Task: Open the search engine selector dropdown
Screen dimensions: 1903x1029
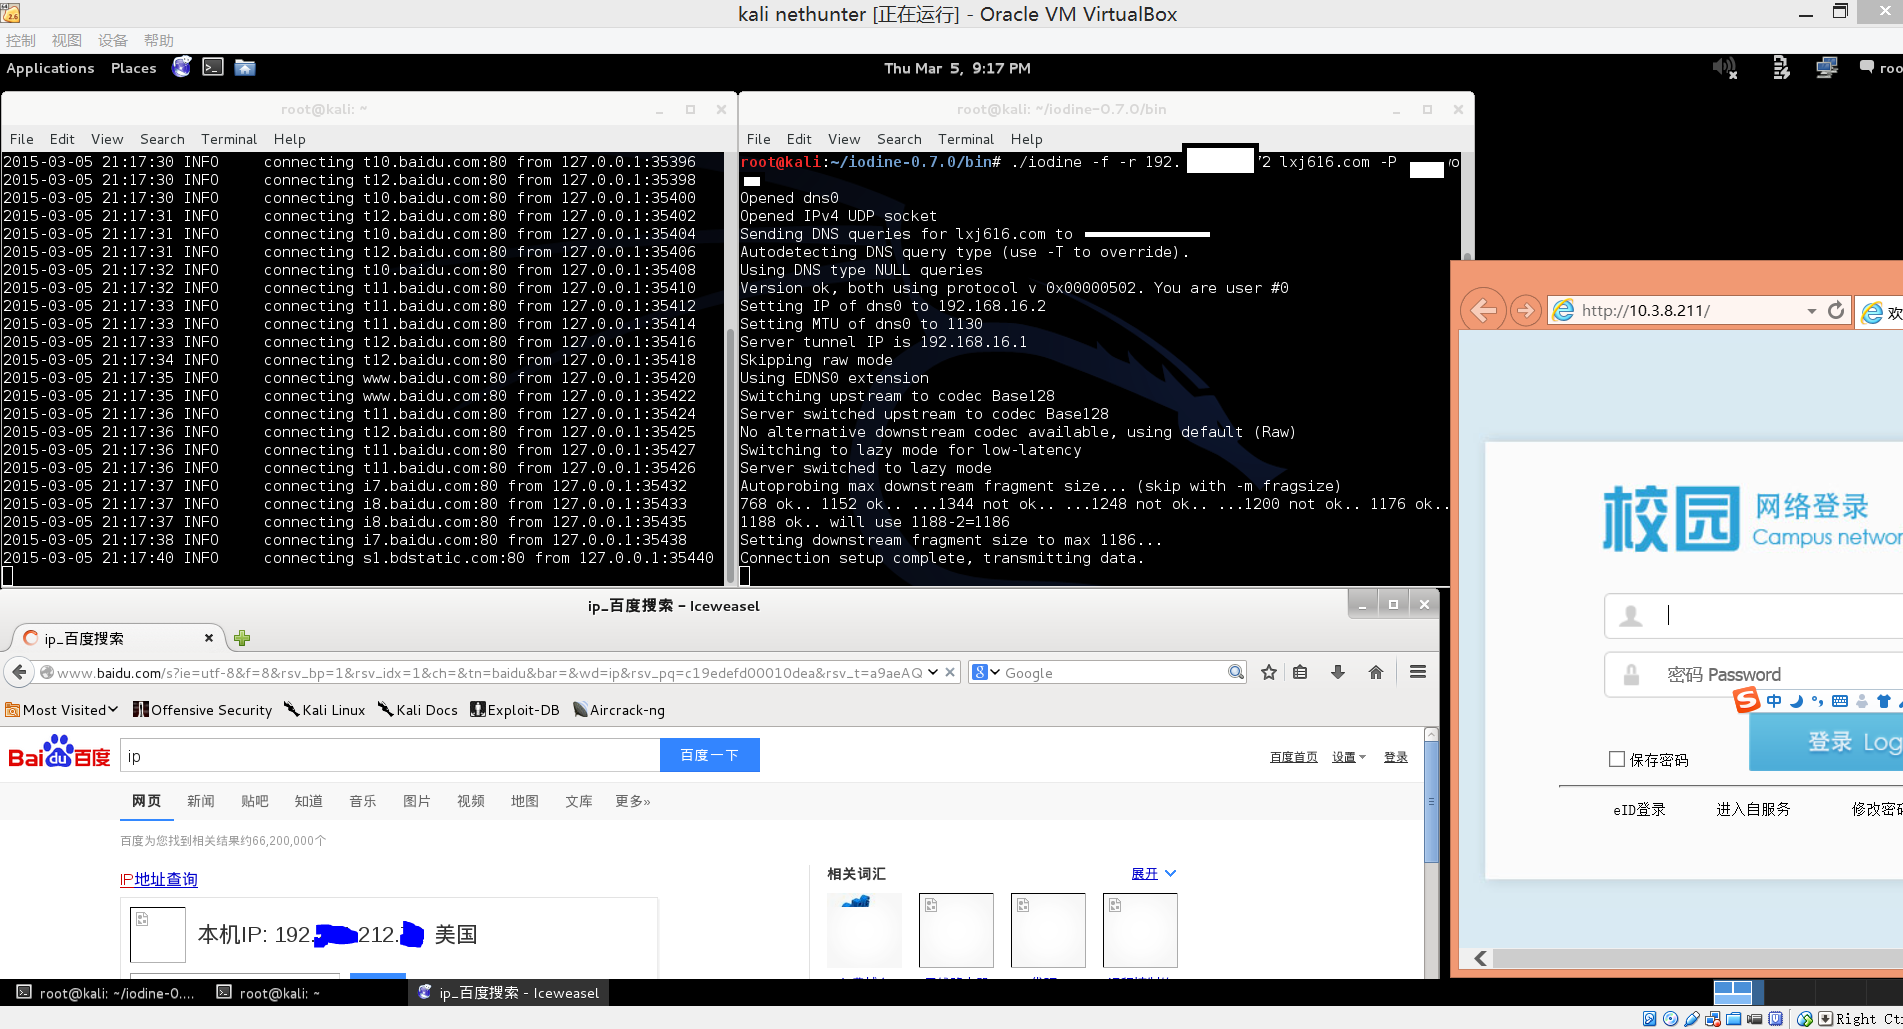Action: pos(986,672)
